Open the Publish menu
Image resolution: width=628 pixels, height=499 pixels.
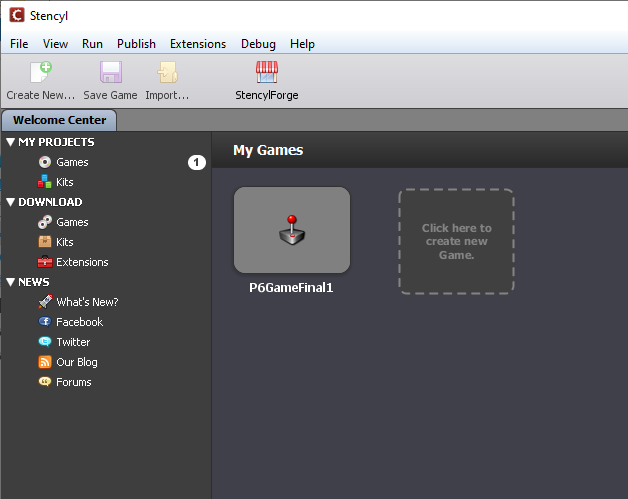136,44
